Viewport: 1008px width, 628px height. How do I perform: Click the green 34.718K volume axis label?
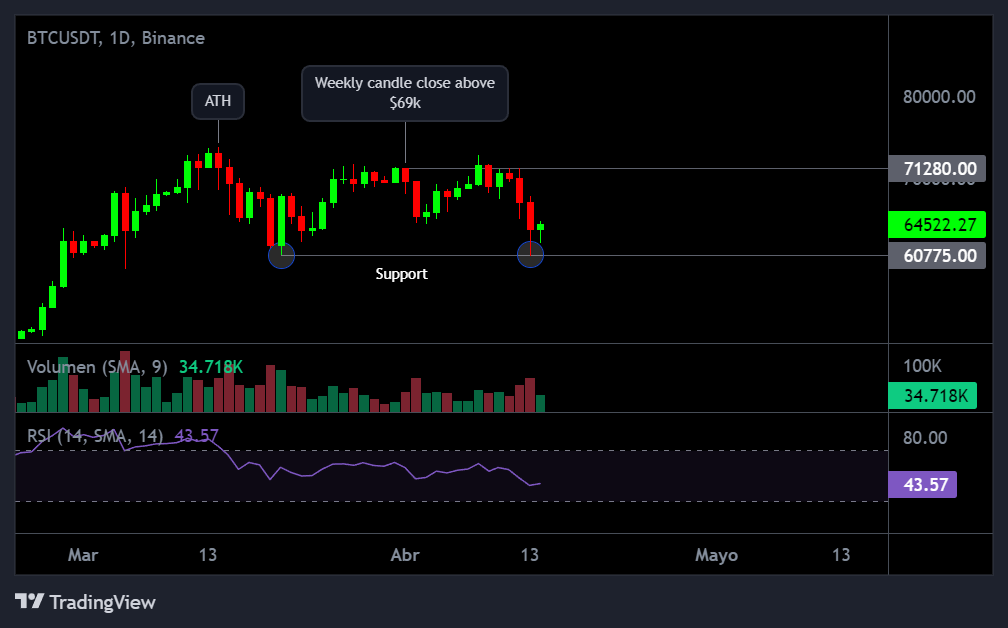tap(933, 395)
